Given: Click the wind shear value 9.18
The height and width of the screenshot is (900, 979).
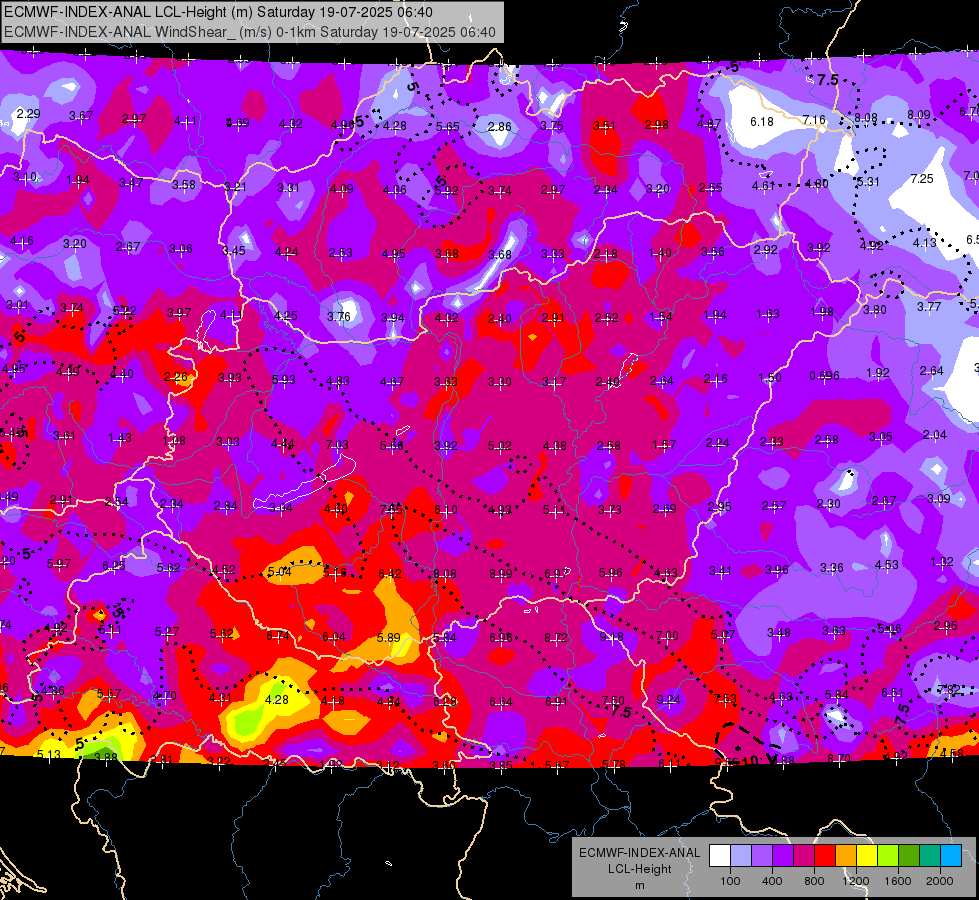Looking at the screenshot, I should coord(611,637).
